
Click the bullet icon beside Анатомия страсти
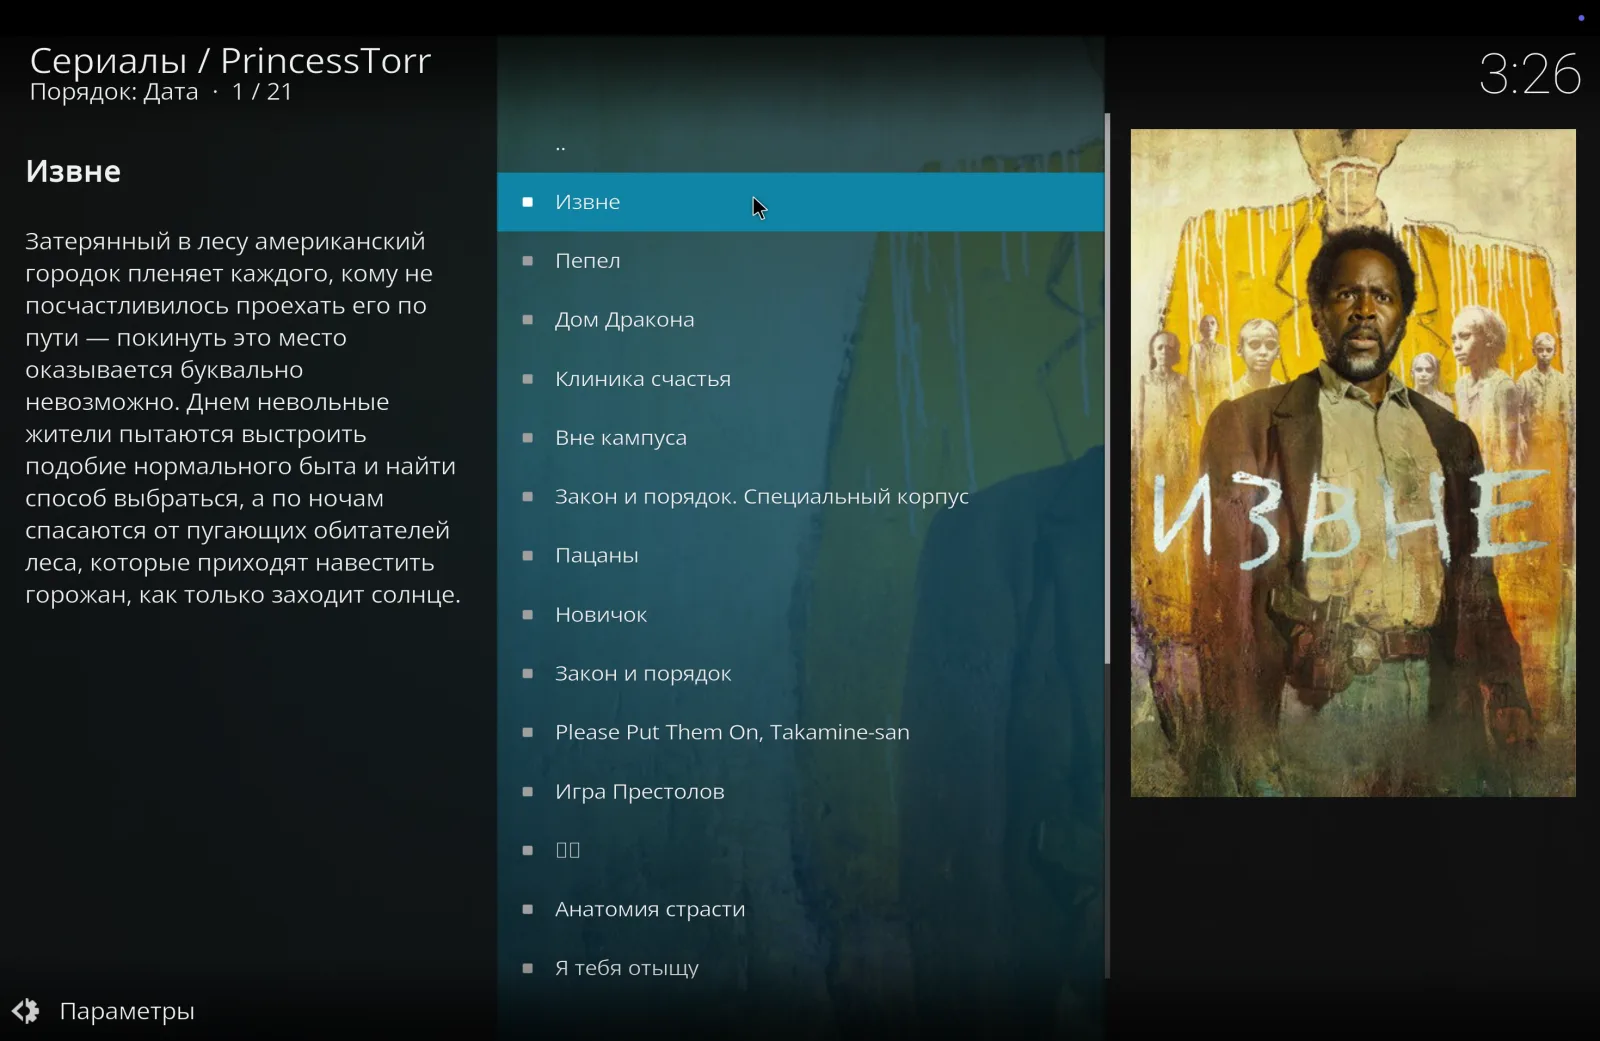tap(528, 910)
